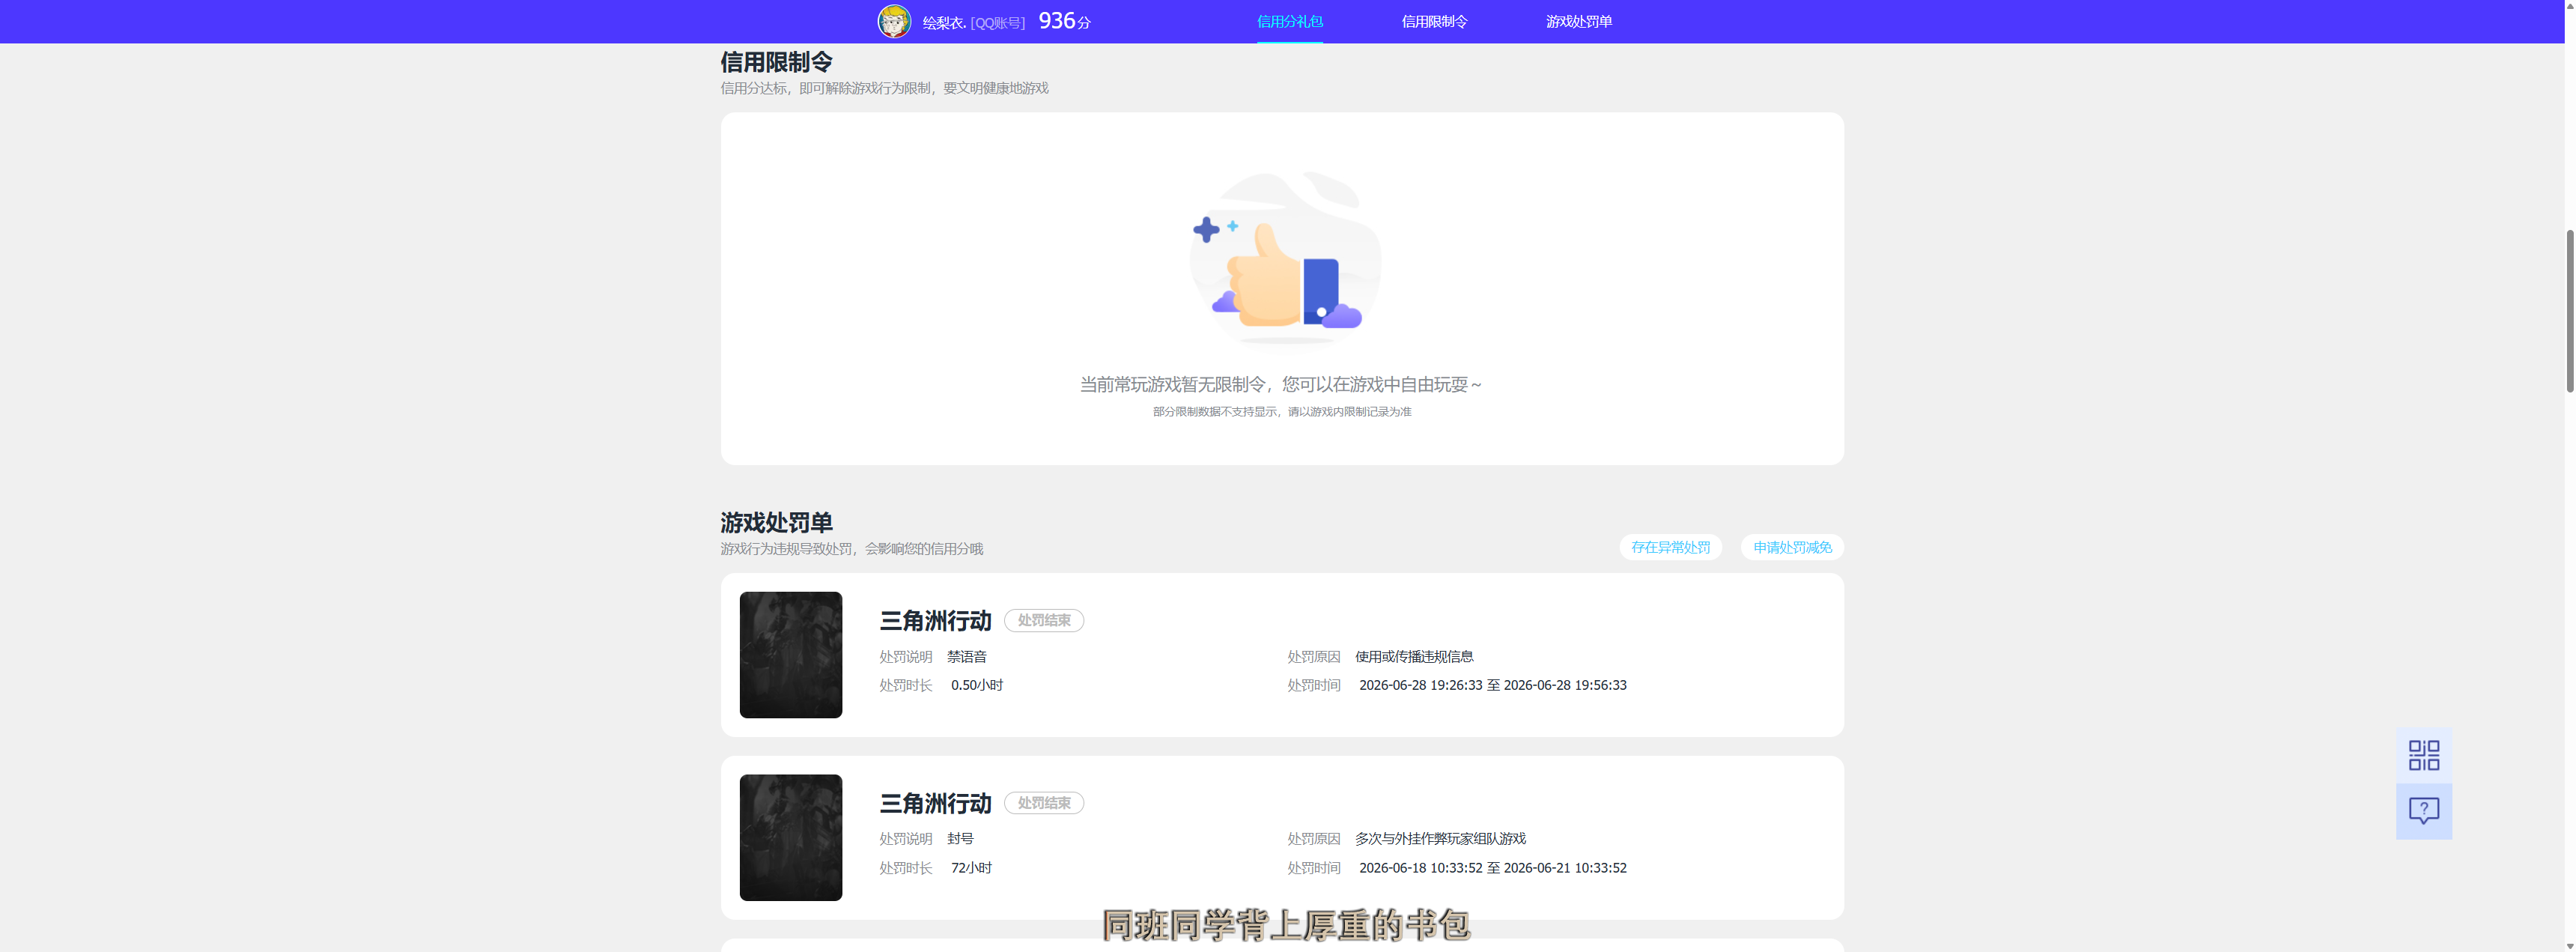This screenshot has height=952, width=2576.
Task: Click the scrollbar down arrow
Action: (2570, 945)
